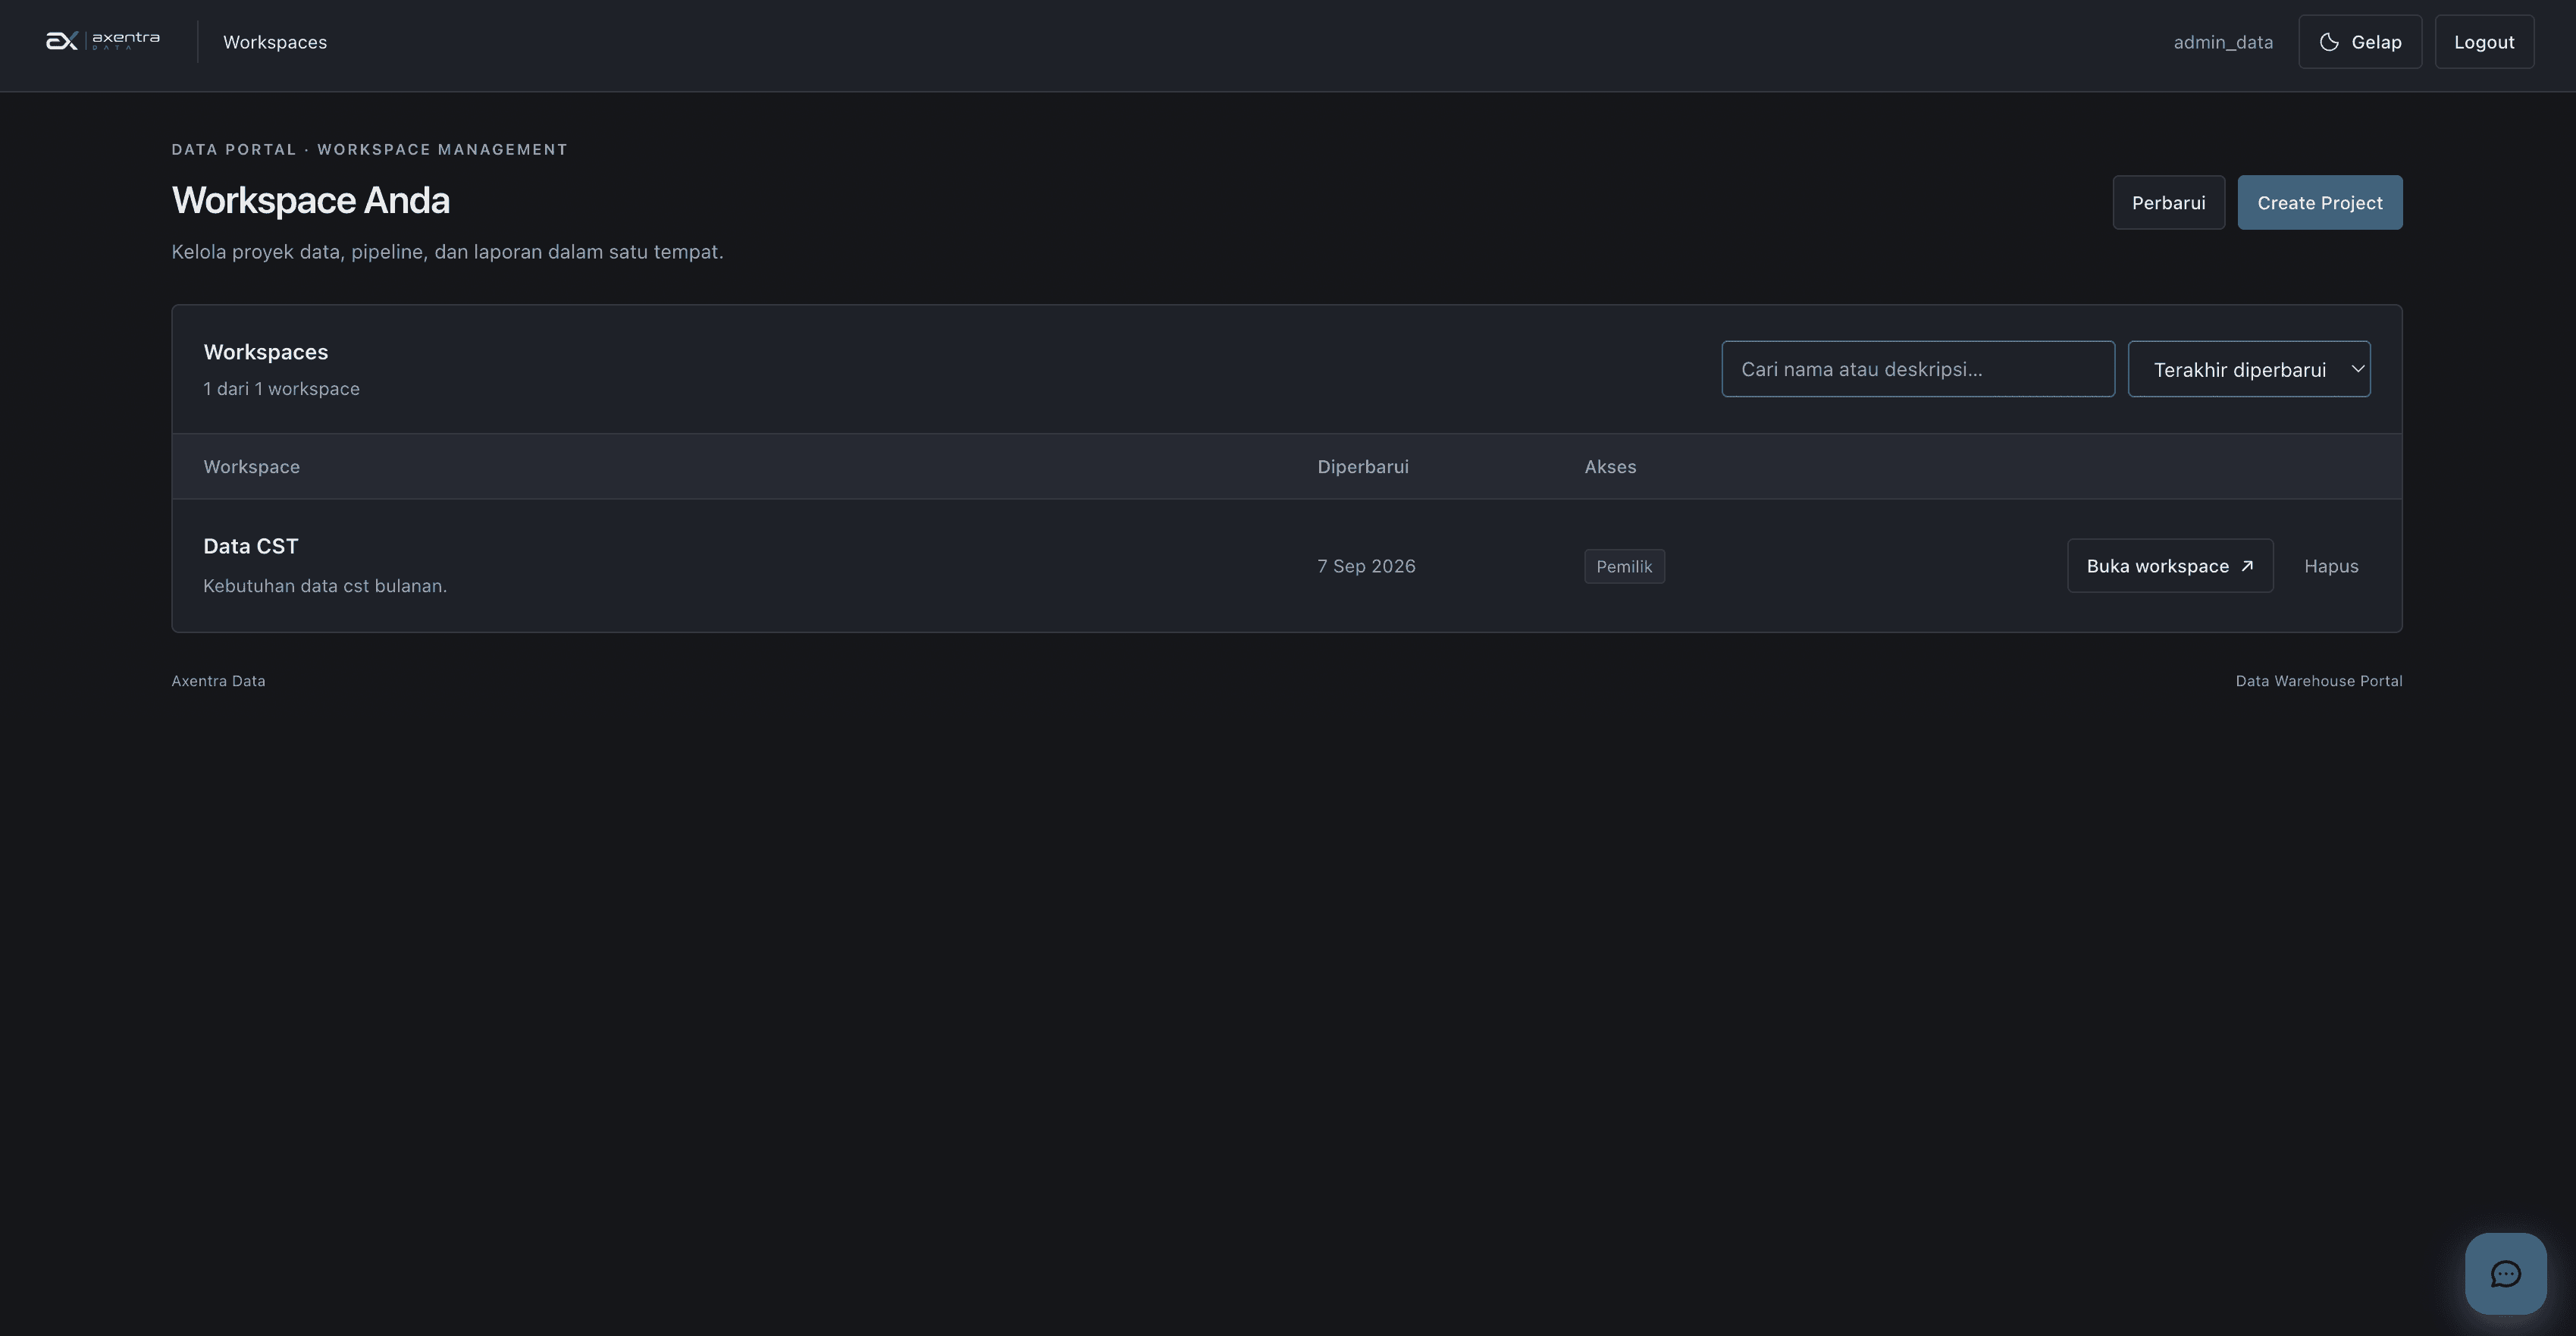Click the Akses column header
The width and height of the screenshot is (2576, 1336).
click(x=1610, y=467)
